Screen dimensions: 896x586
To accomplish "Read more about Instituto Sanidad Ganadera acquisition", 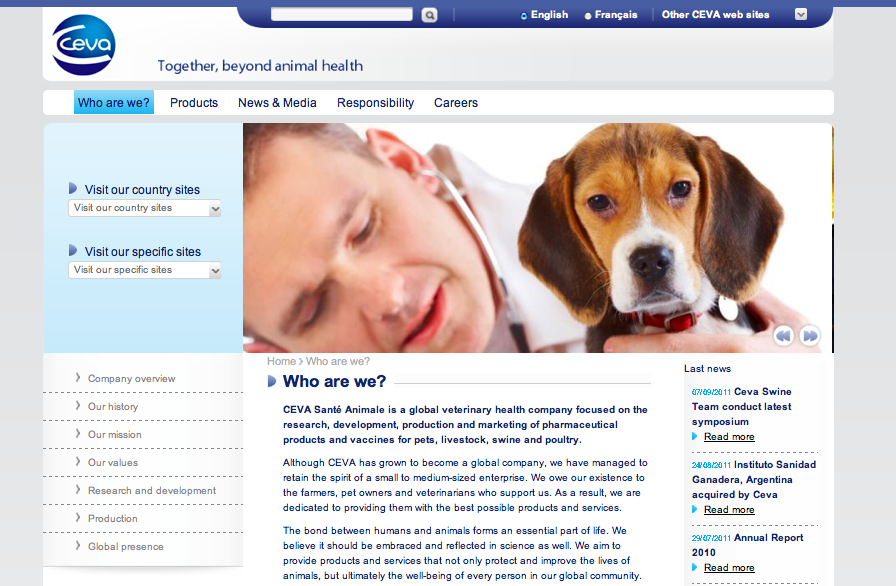I will tap(729, 509).
